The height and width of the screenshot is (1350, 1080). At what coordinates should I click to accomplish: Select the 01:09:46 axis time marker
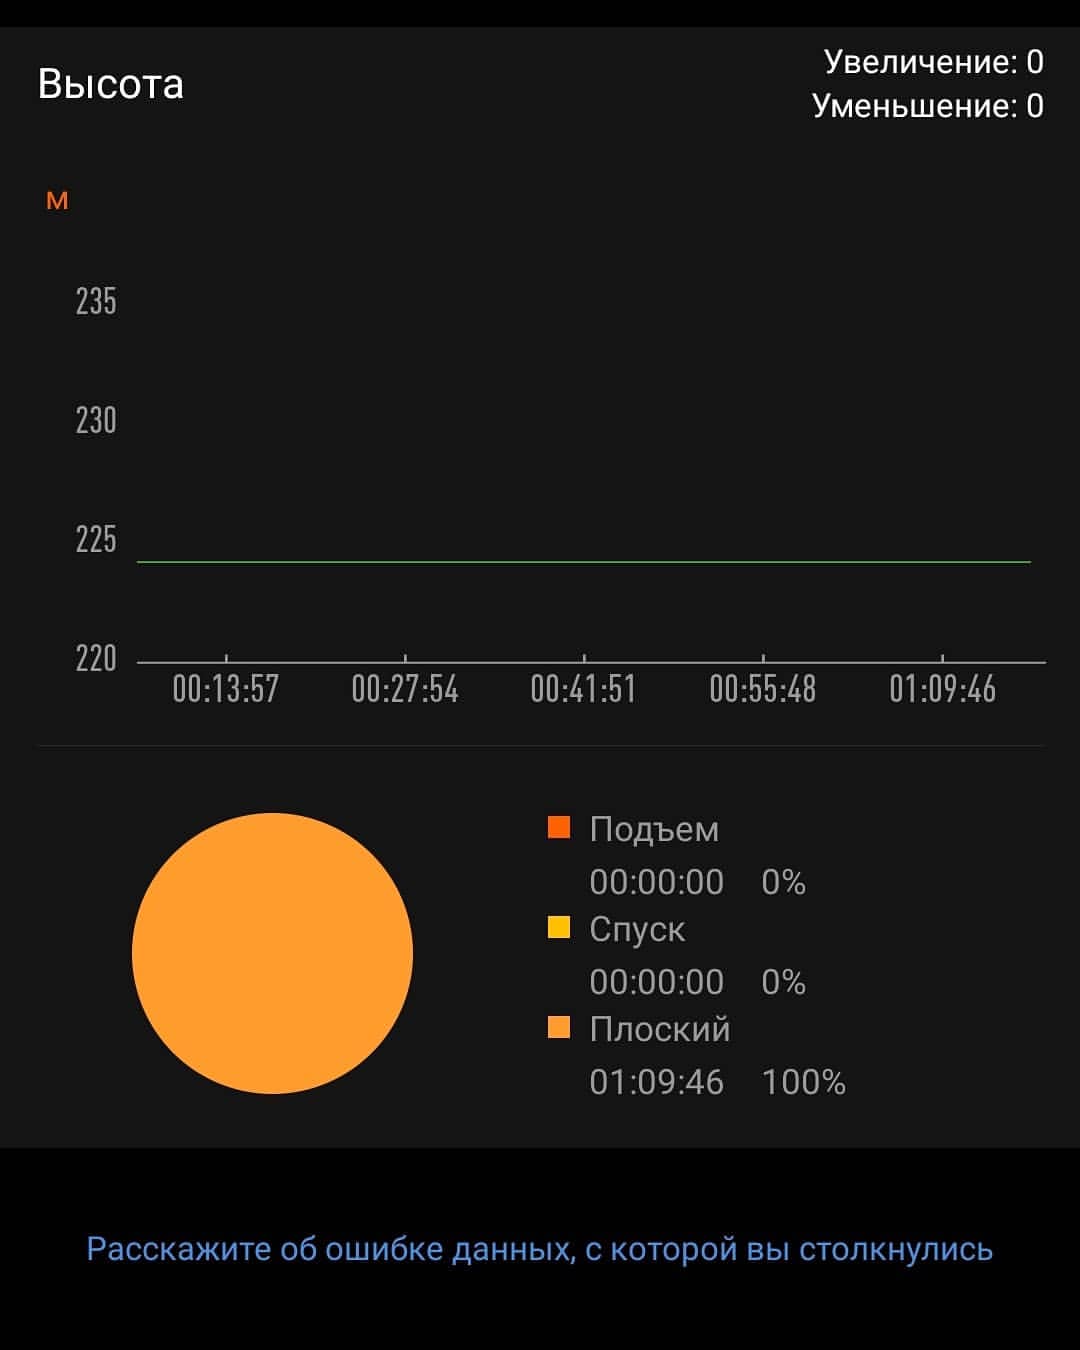[943, 689]
